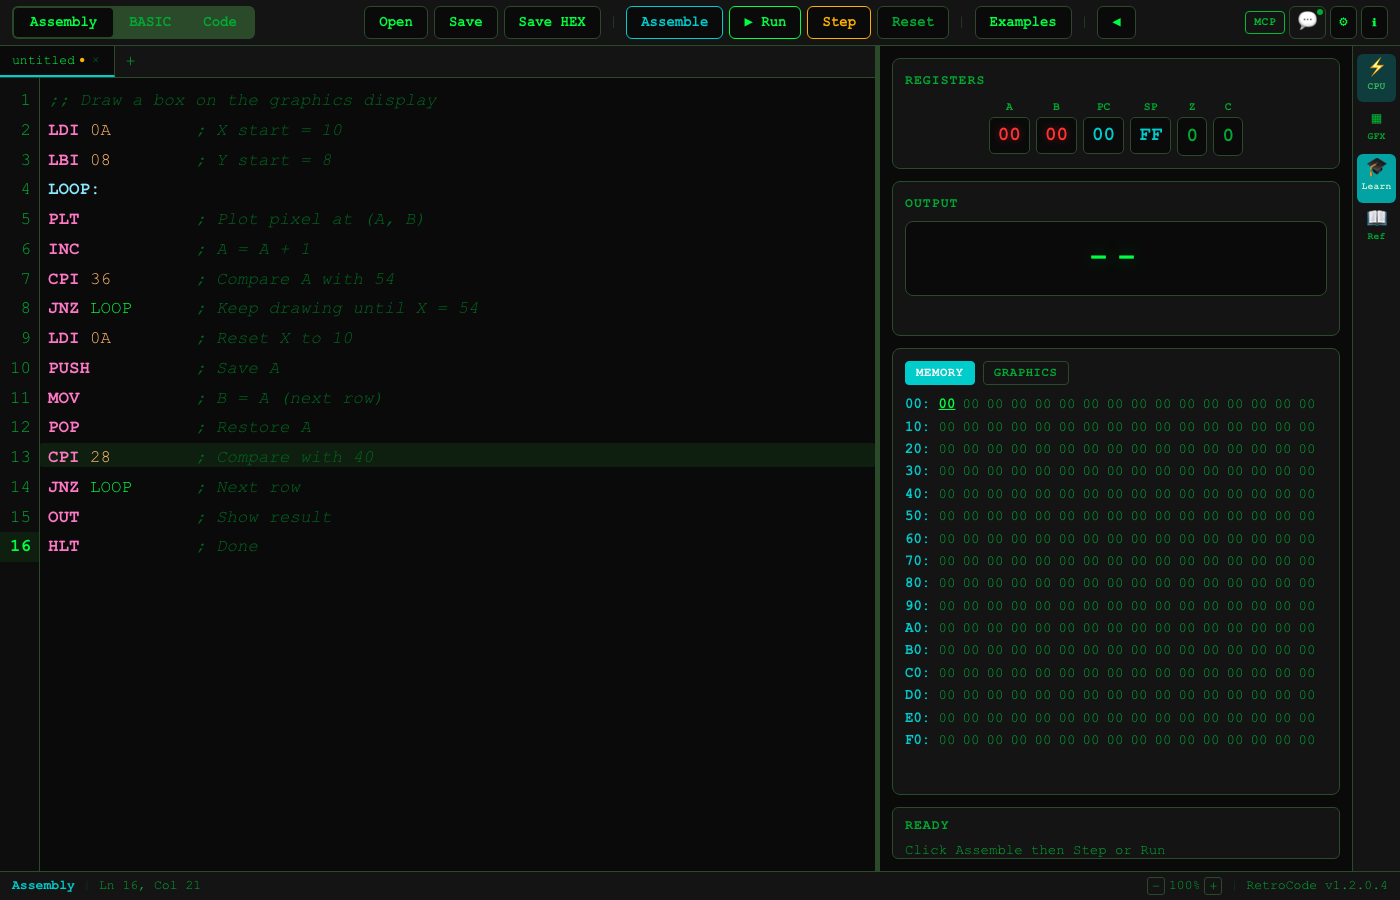1400x900 pixels.
Task: Run the assembled program
Action: (765, 21)
